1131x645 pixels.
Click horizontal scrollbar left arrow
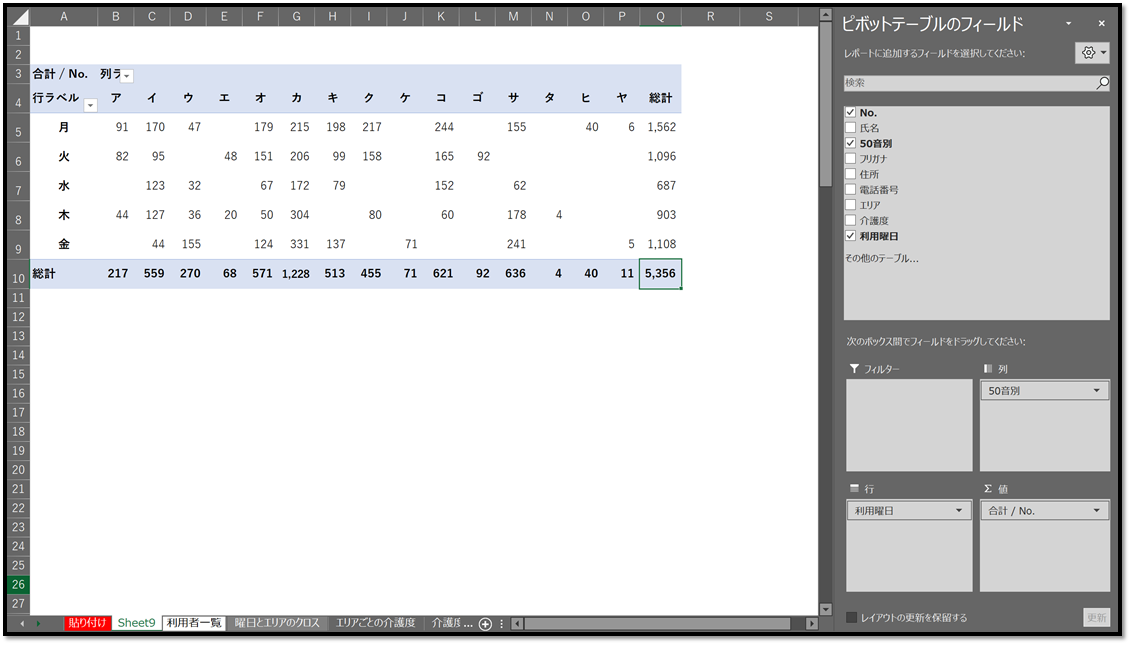[x=516, y=623]
